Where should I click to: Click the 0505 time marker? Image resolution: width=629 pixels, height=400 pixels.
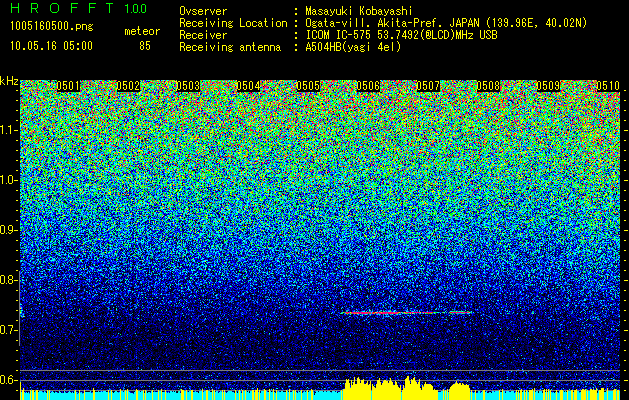tap(308, 86)
